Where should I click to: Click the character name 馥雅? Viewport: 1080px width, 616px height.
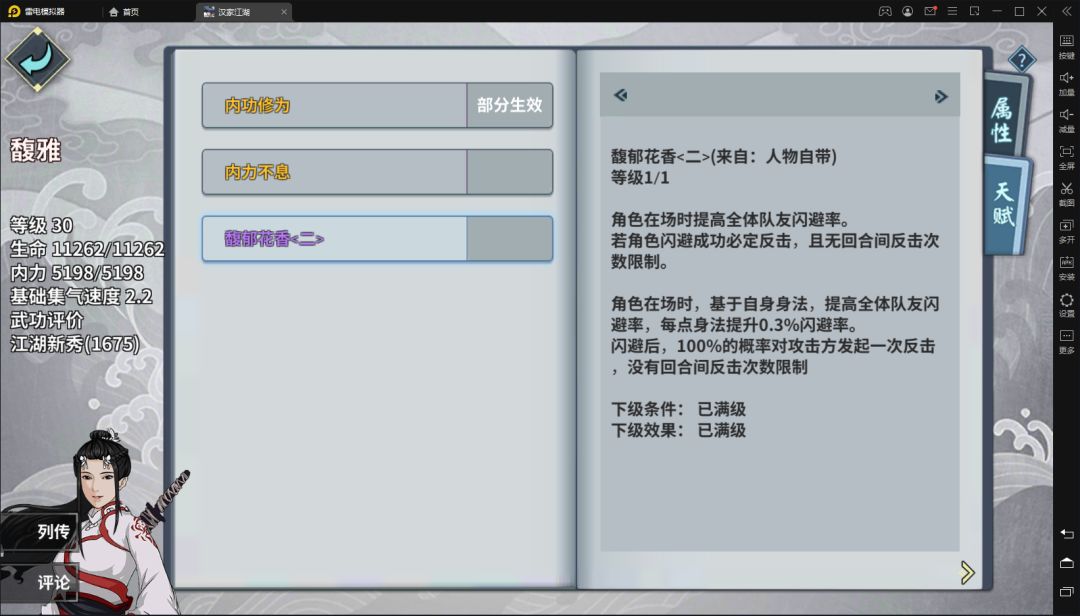click(36, 150)
